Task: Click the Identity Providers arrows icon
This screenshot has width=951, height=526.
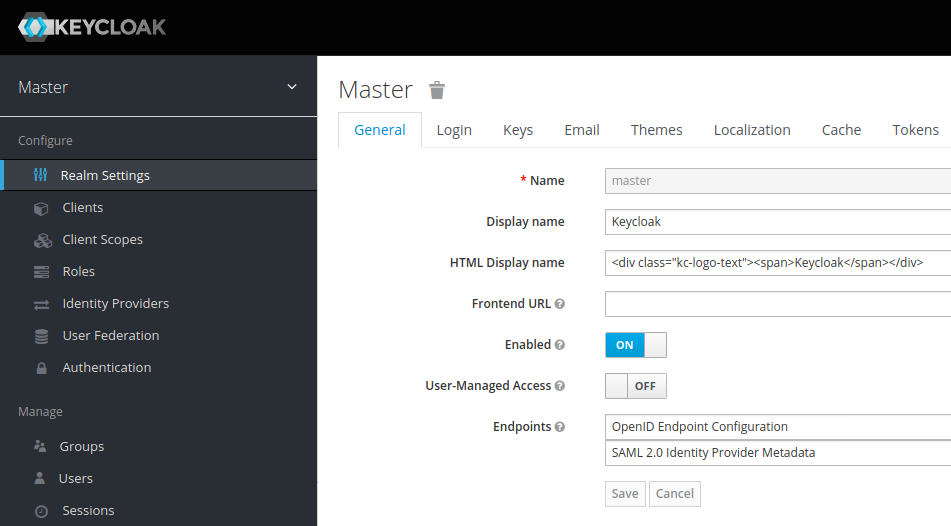Action: pos(41,305)
